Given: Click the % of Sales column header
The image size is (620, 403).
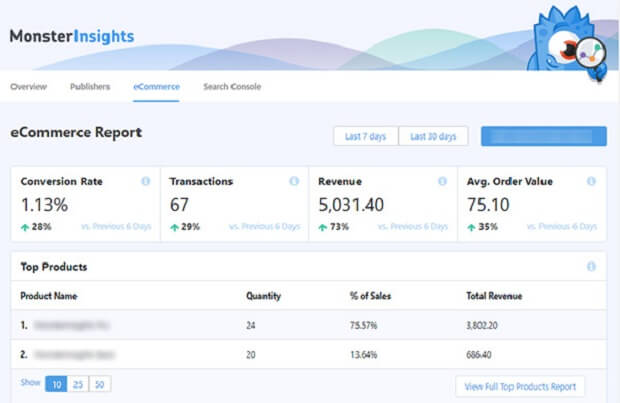Looking at the screenshot, I should [370, 296].
